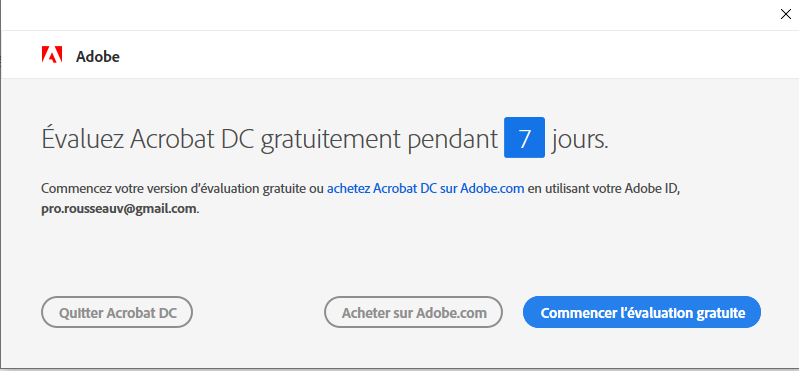The height and width of the screenshot is (371, 799).
Task: Click the word gratuitement in the headline
Action: (x=330, y=140)
